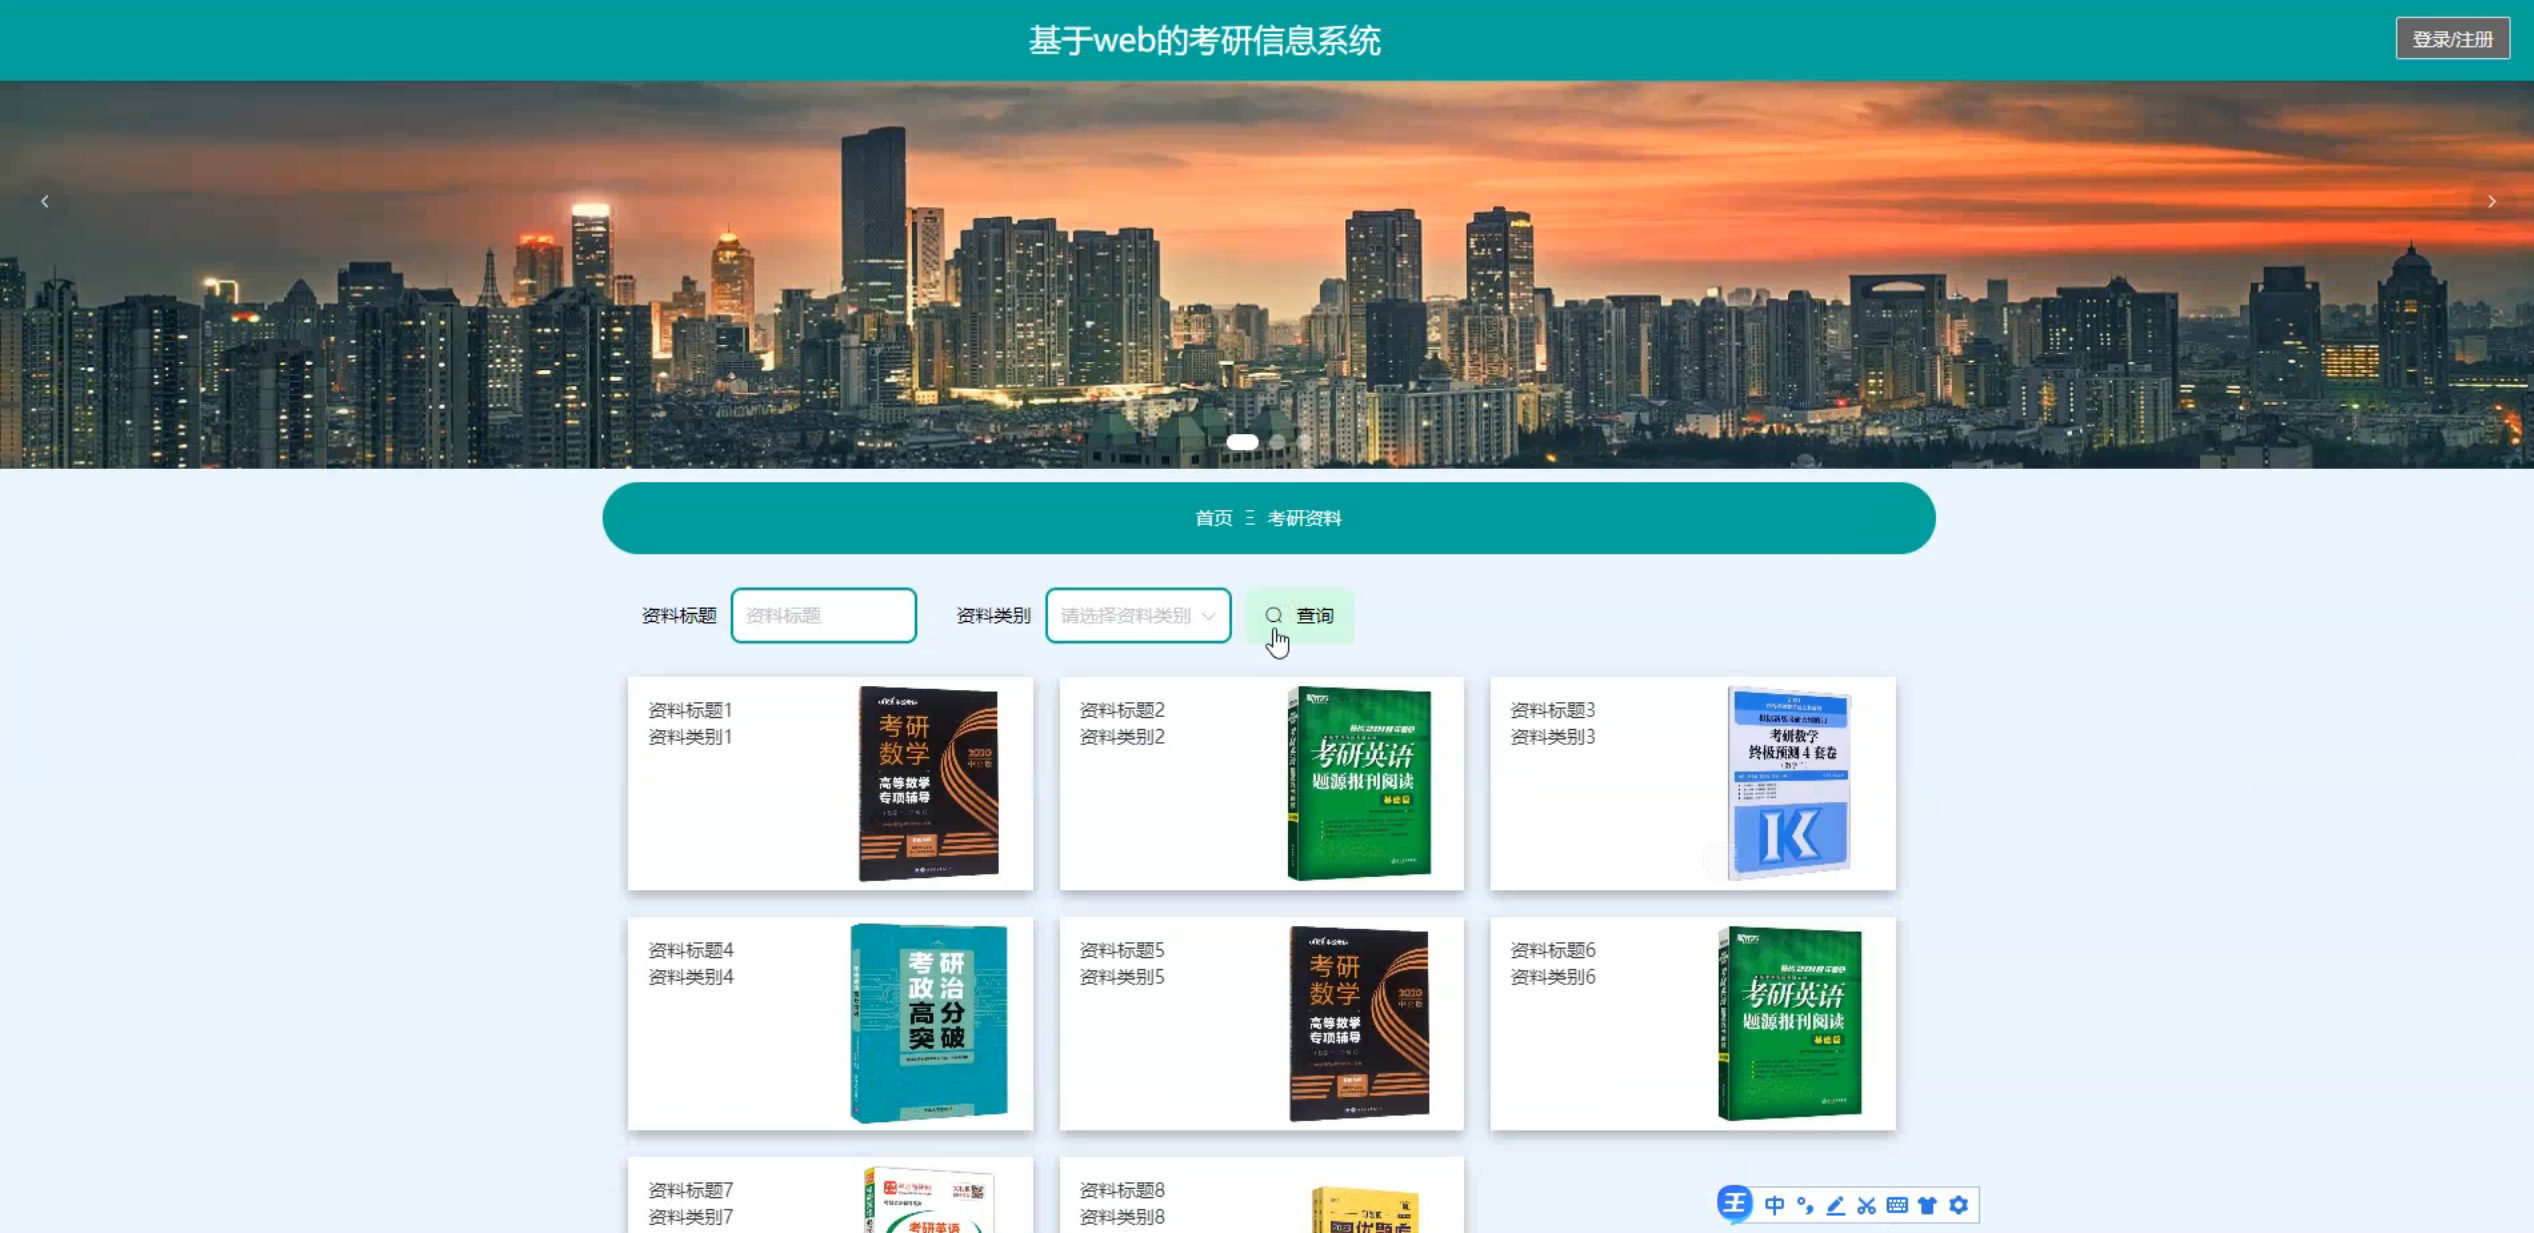This screenshot has height=1233, width=2534.
Task: Open IME skin shirt icon
Action: click(x=1927, y=1205)
